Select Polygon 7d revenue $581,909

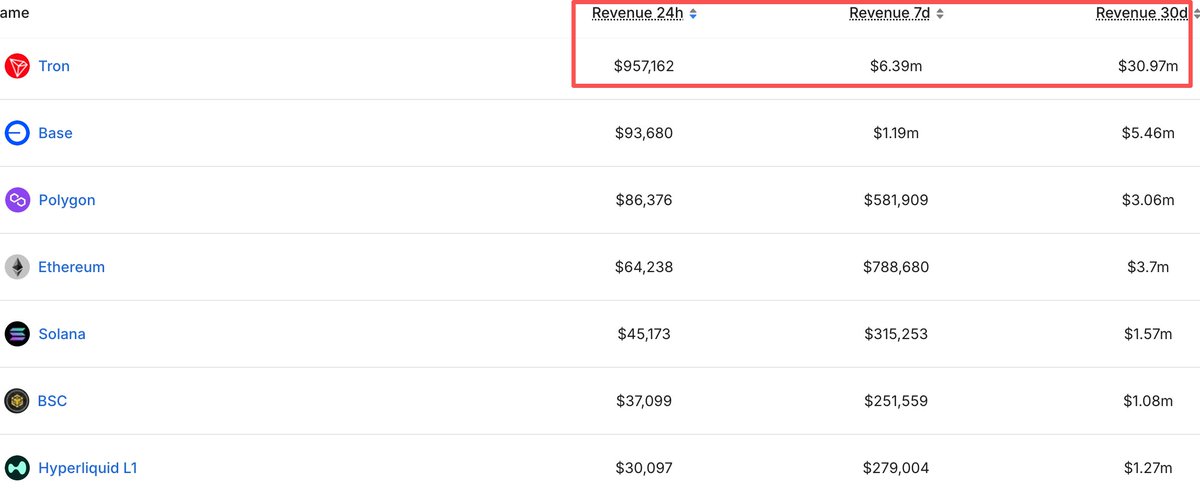coord(896,200)
